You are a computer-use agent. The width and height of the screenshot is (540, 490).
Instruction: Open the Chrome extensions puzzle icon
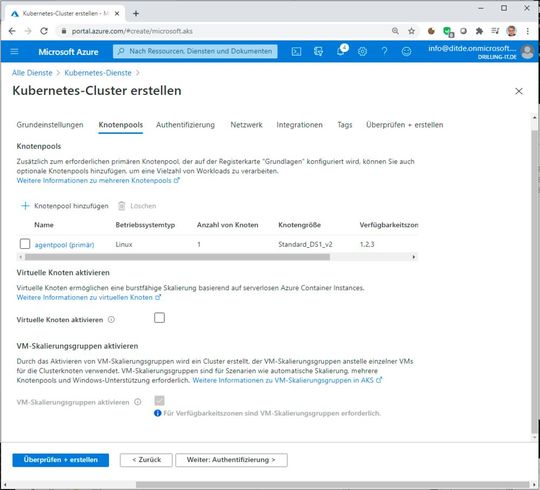point(479,31)
